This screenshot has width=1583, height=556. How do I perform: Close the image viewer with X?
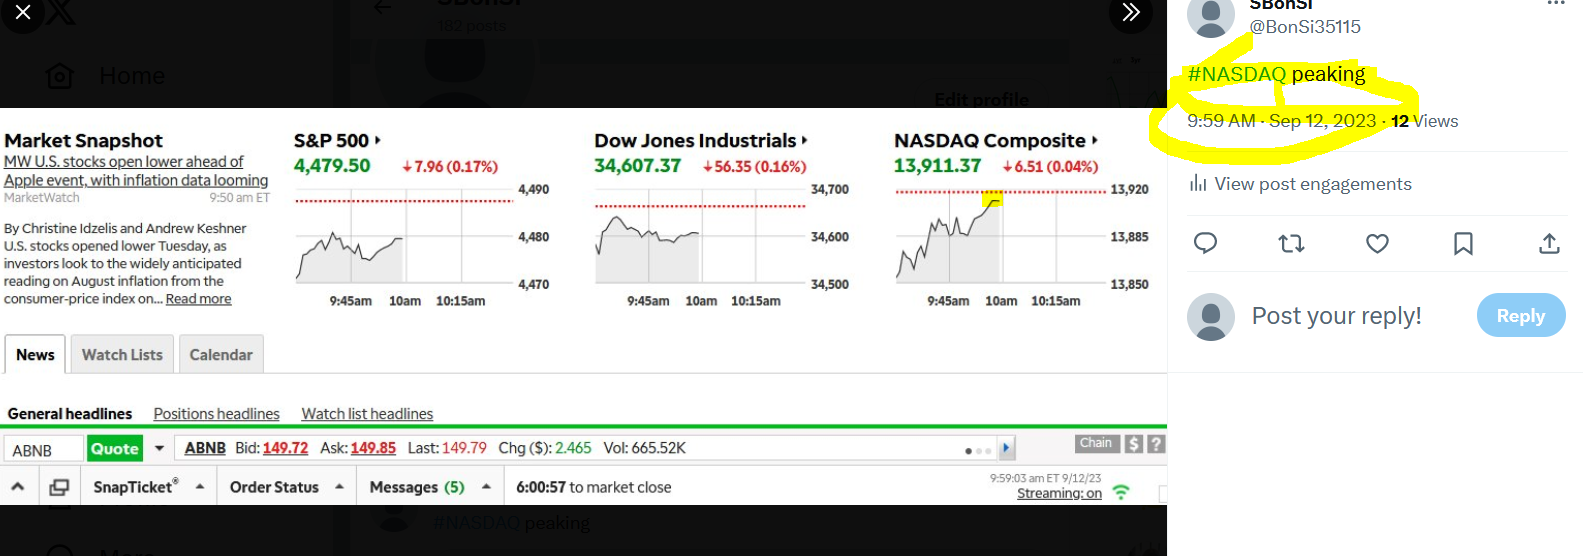pos(23,13)
